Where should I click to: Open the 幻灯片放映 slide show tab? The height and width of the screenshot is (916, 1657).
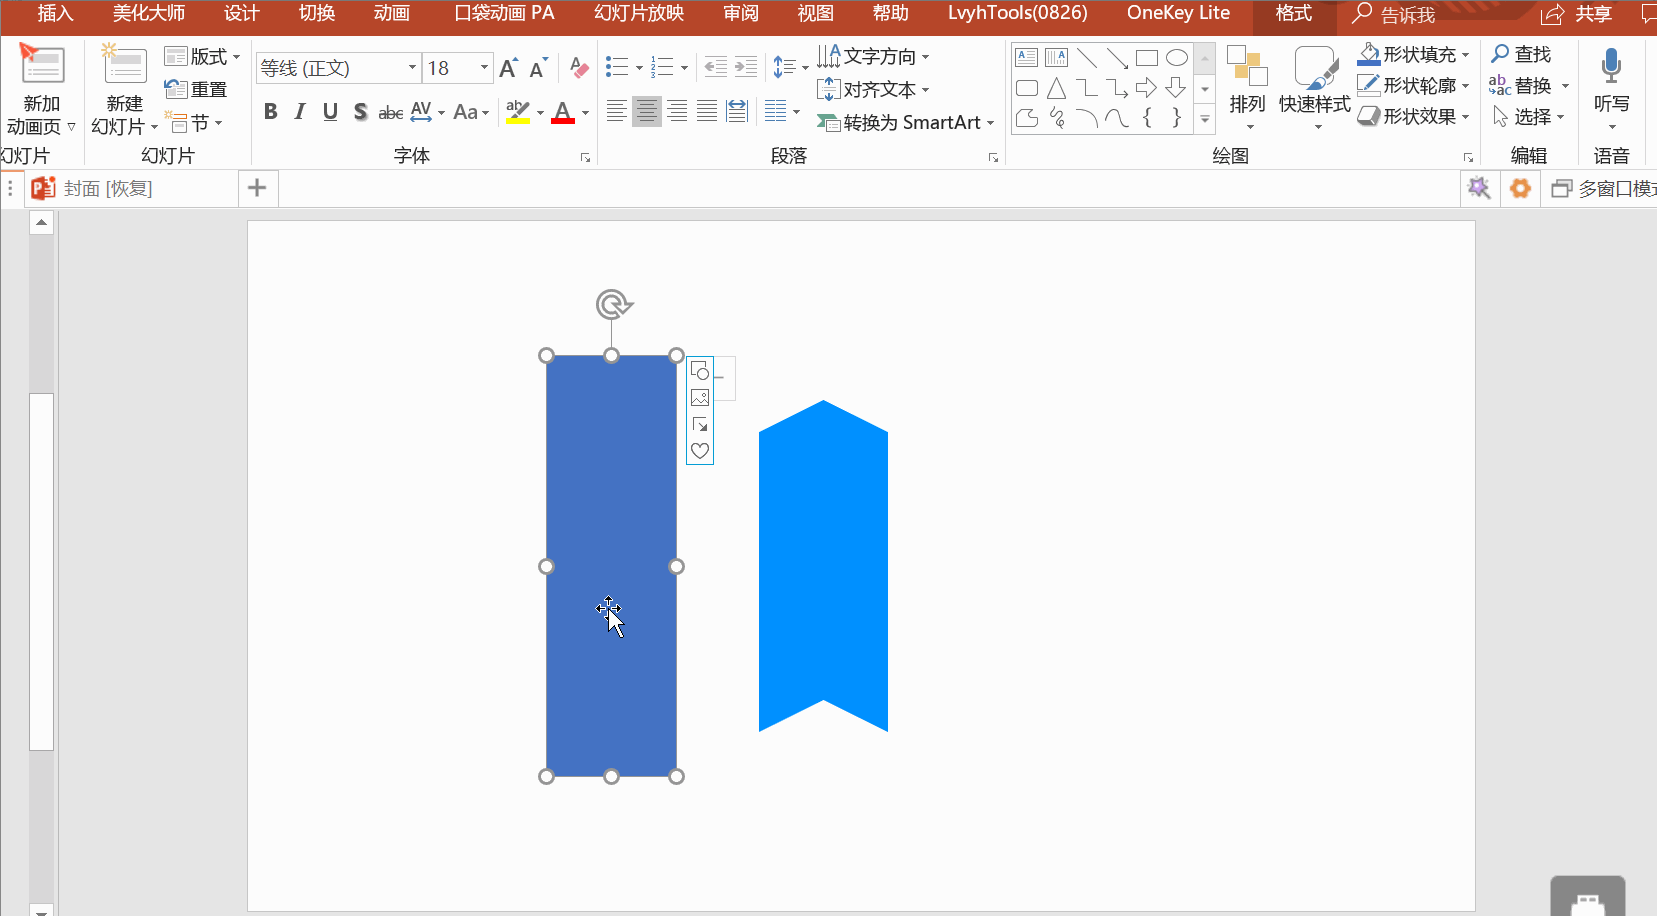coord(639,14)
